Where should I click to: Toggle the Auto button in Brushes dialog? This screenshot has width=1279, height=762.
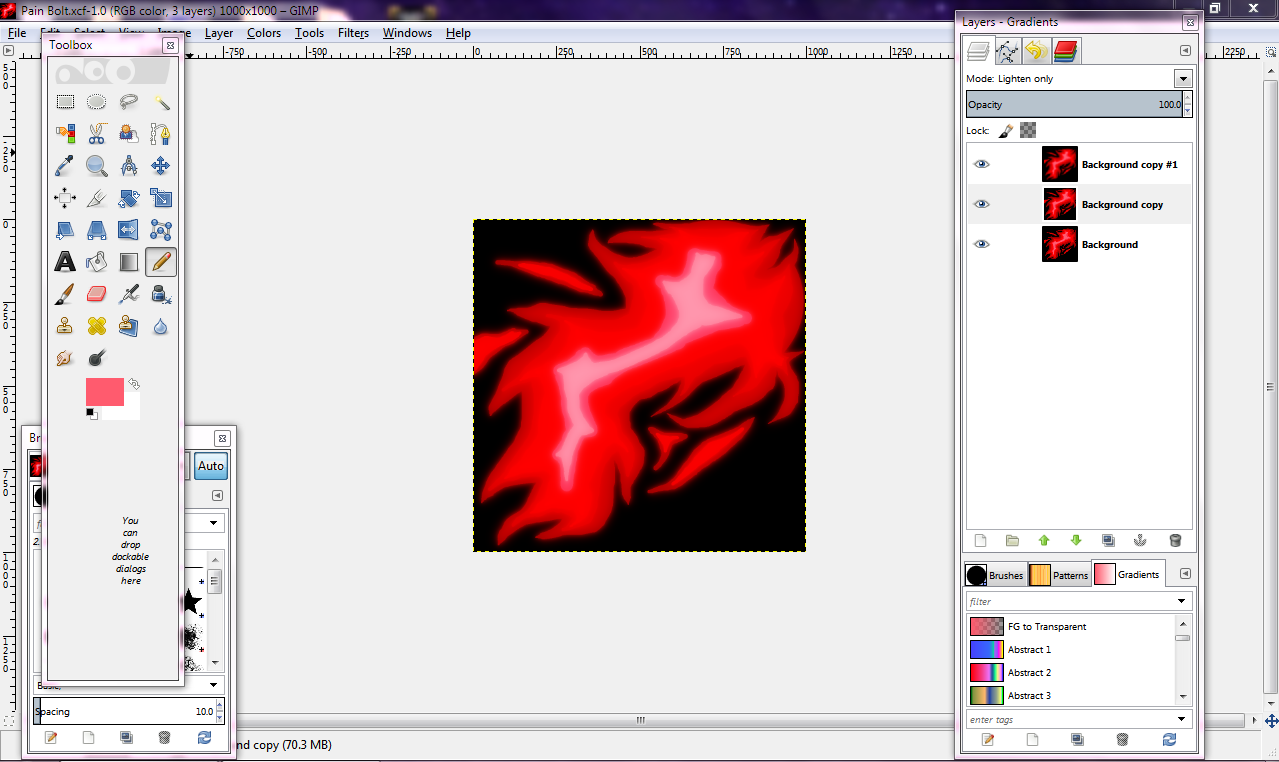coord(211,466)
